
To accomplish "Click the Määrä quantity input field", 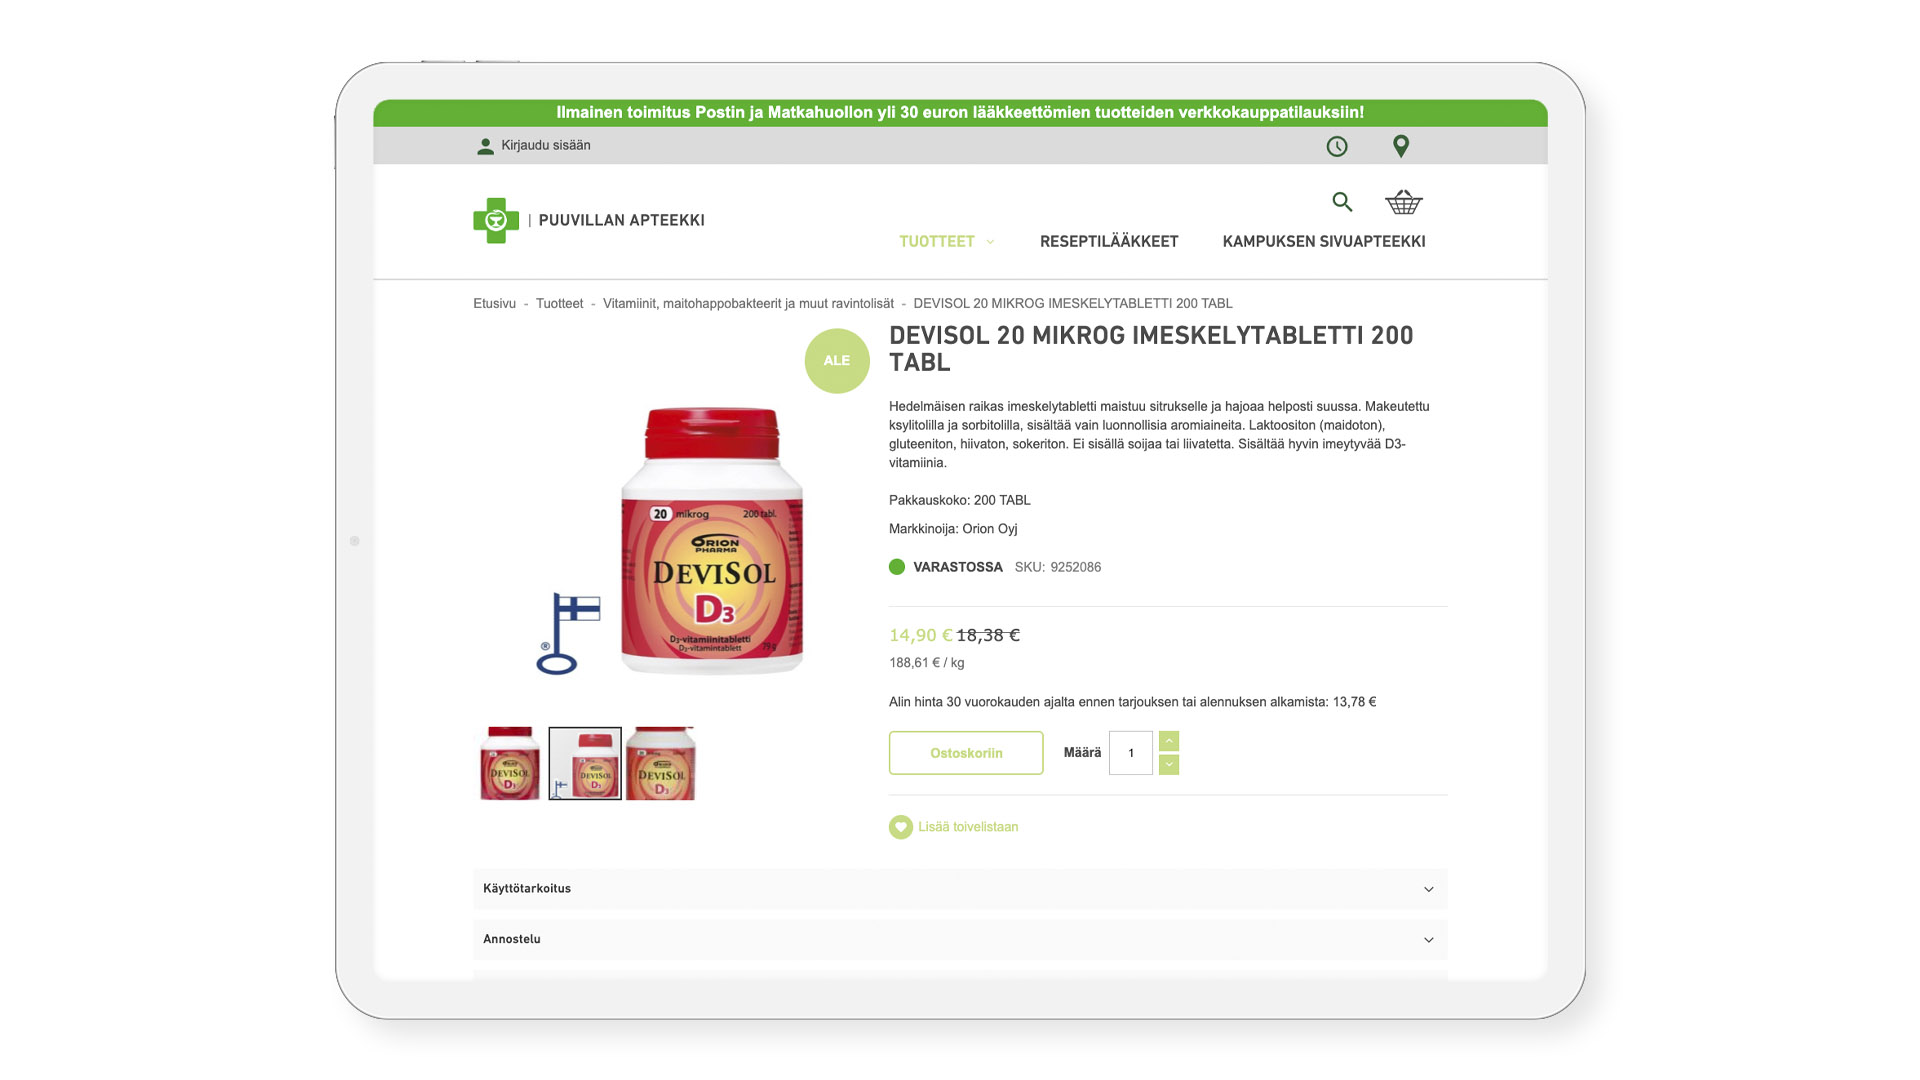I will click(1131, 753).
